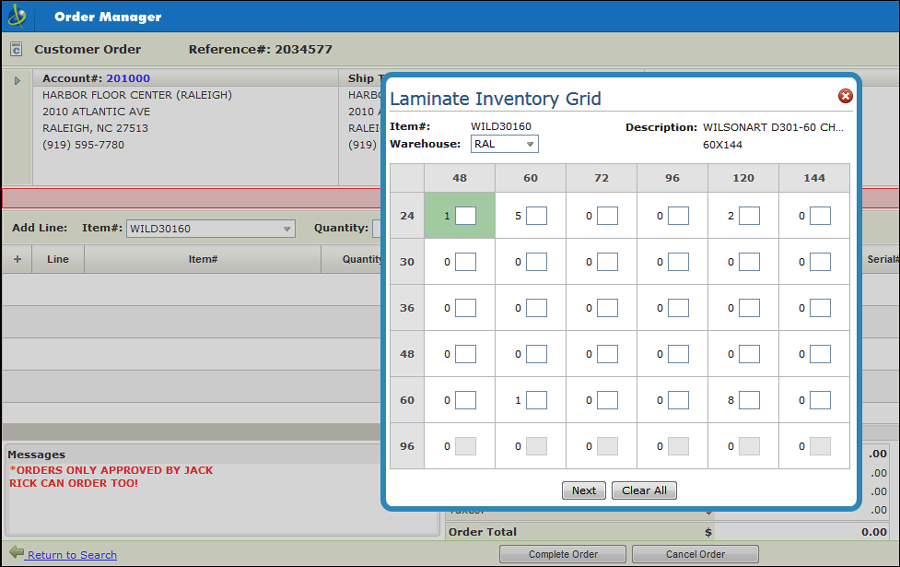Click the Next button
Viewport: 900px width, 567px height.
point(584,490)
